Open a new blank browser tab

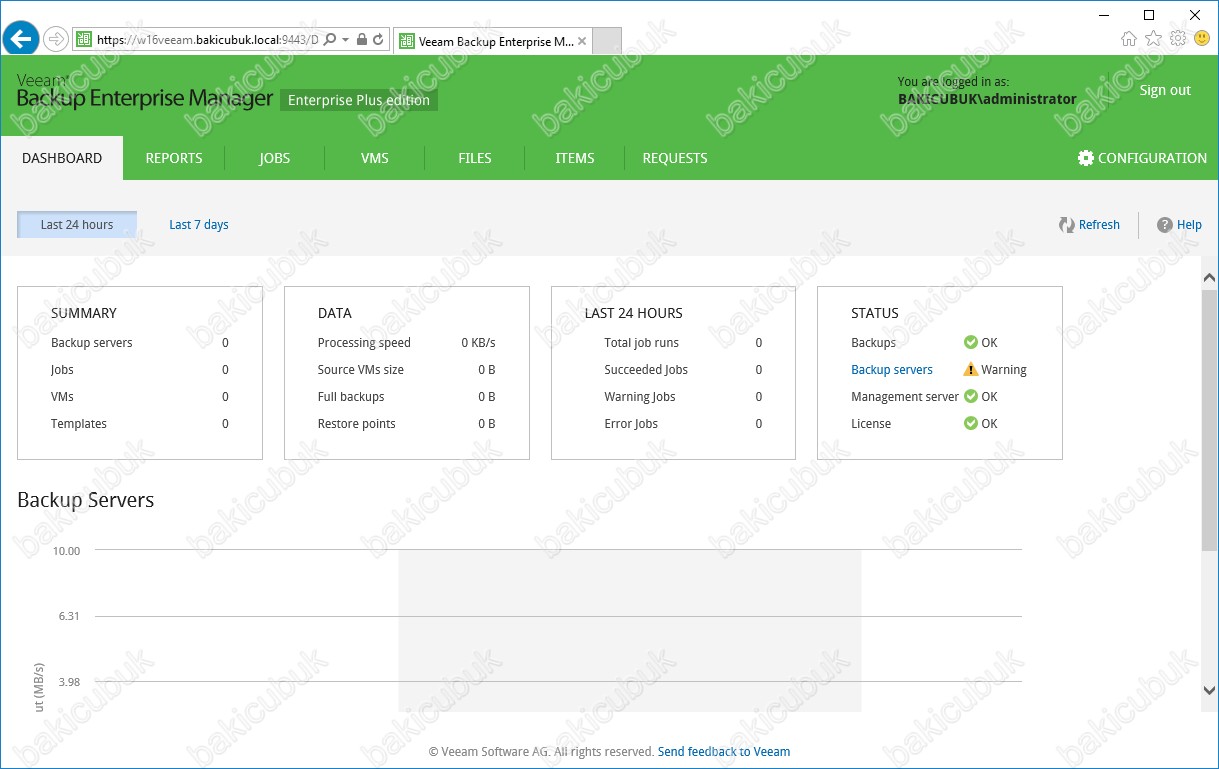608,41
